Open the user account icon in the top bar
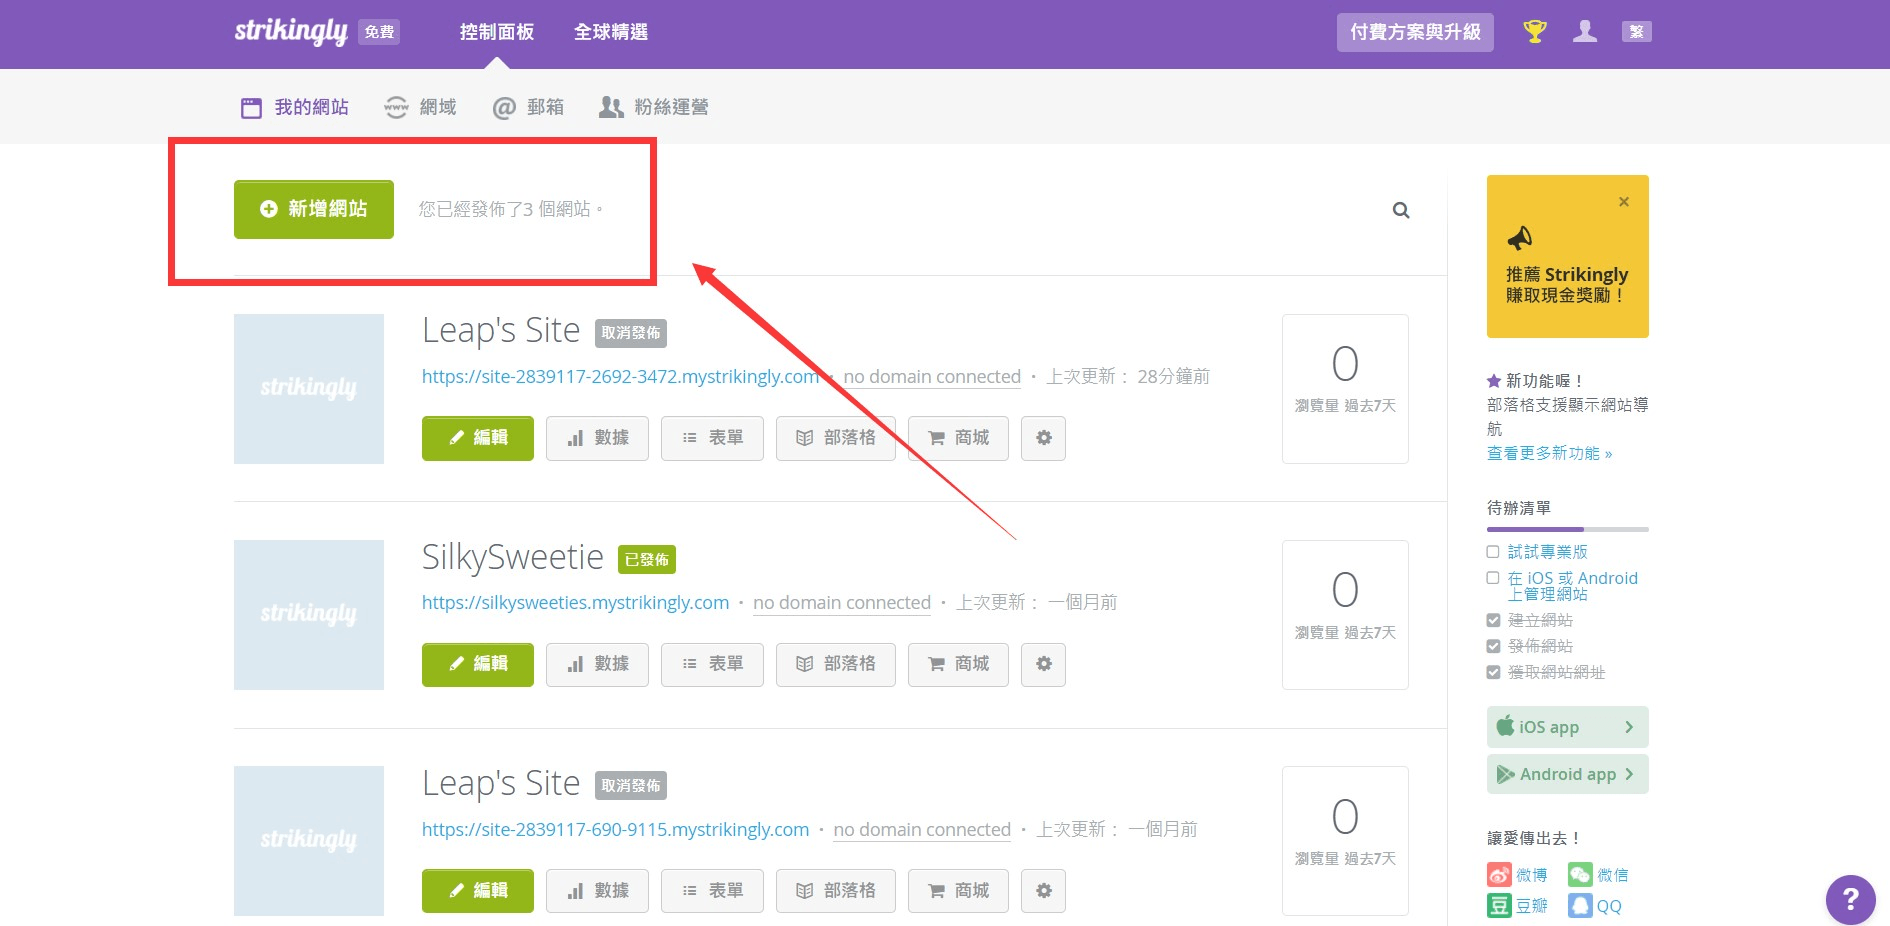 [x=1585, y=31]
